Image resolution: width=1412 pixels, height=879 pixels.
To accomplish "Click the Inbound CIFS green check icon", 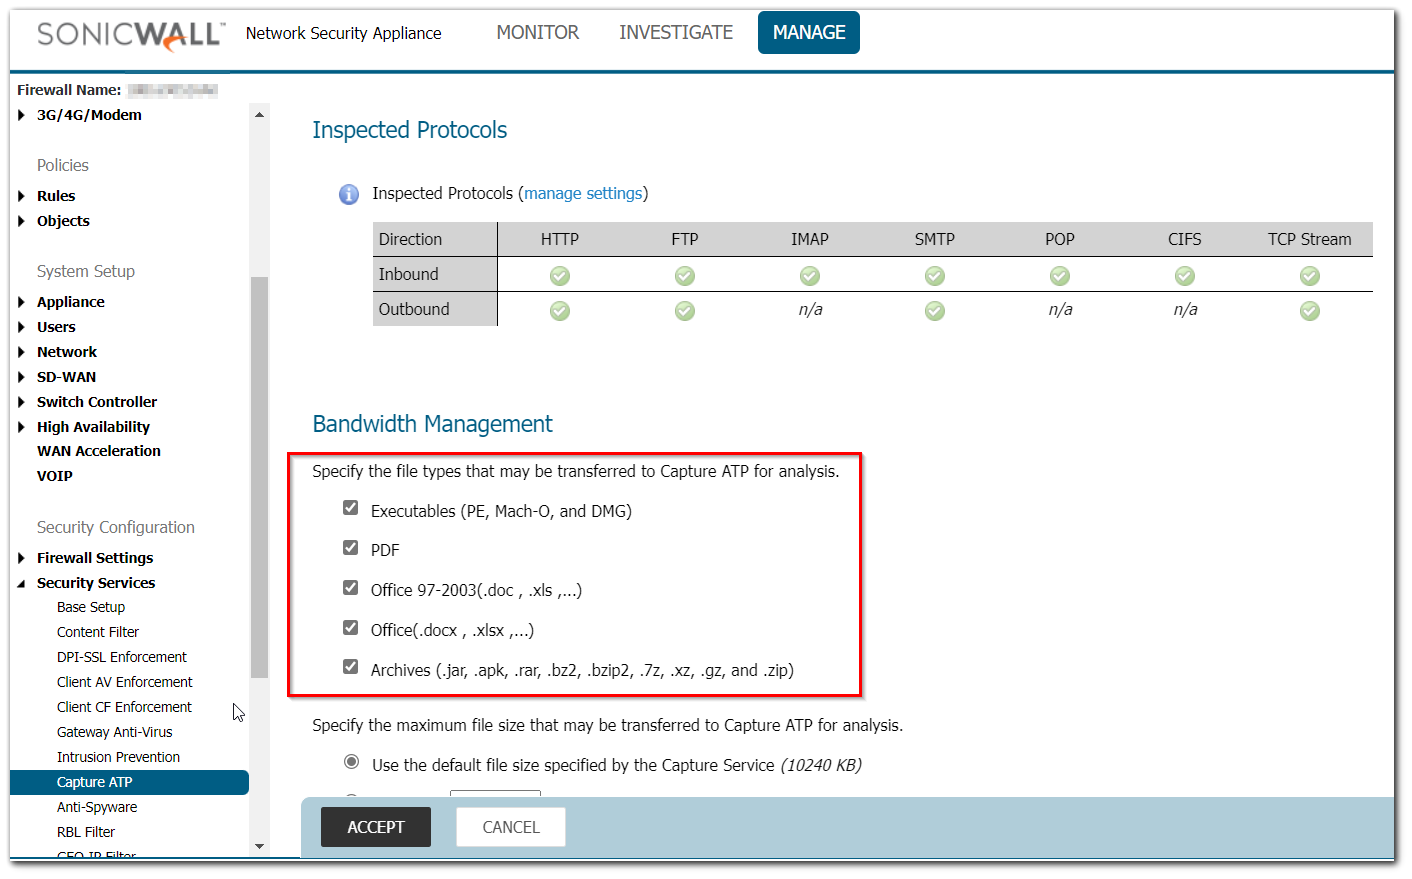I will pos(1185,275).
